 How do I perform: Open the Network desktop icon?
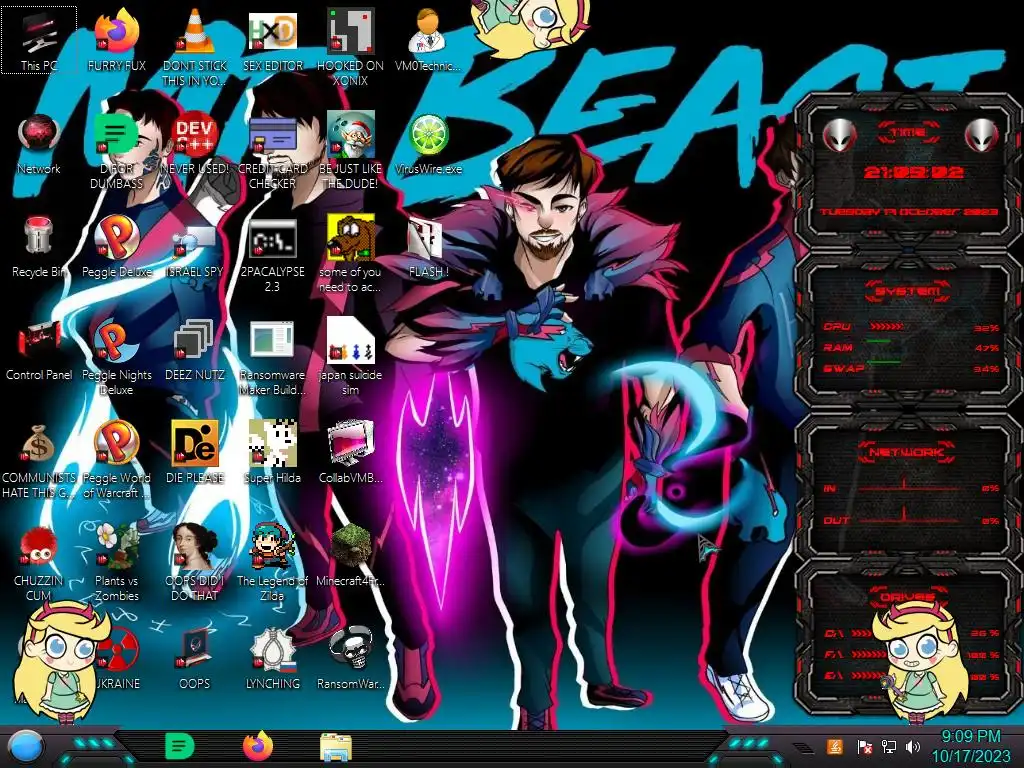coord(39,144)
